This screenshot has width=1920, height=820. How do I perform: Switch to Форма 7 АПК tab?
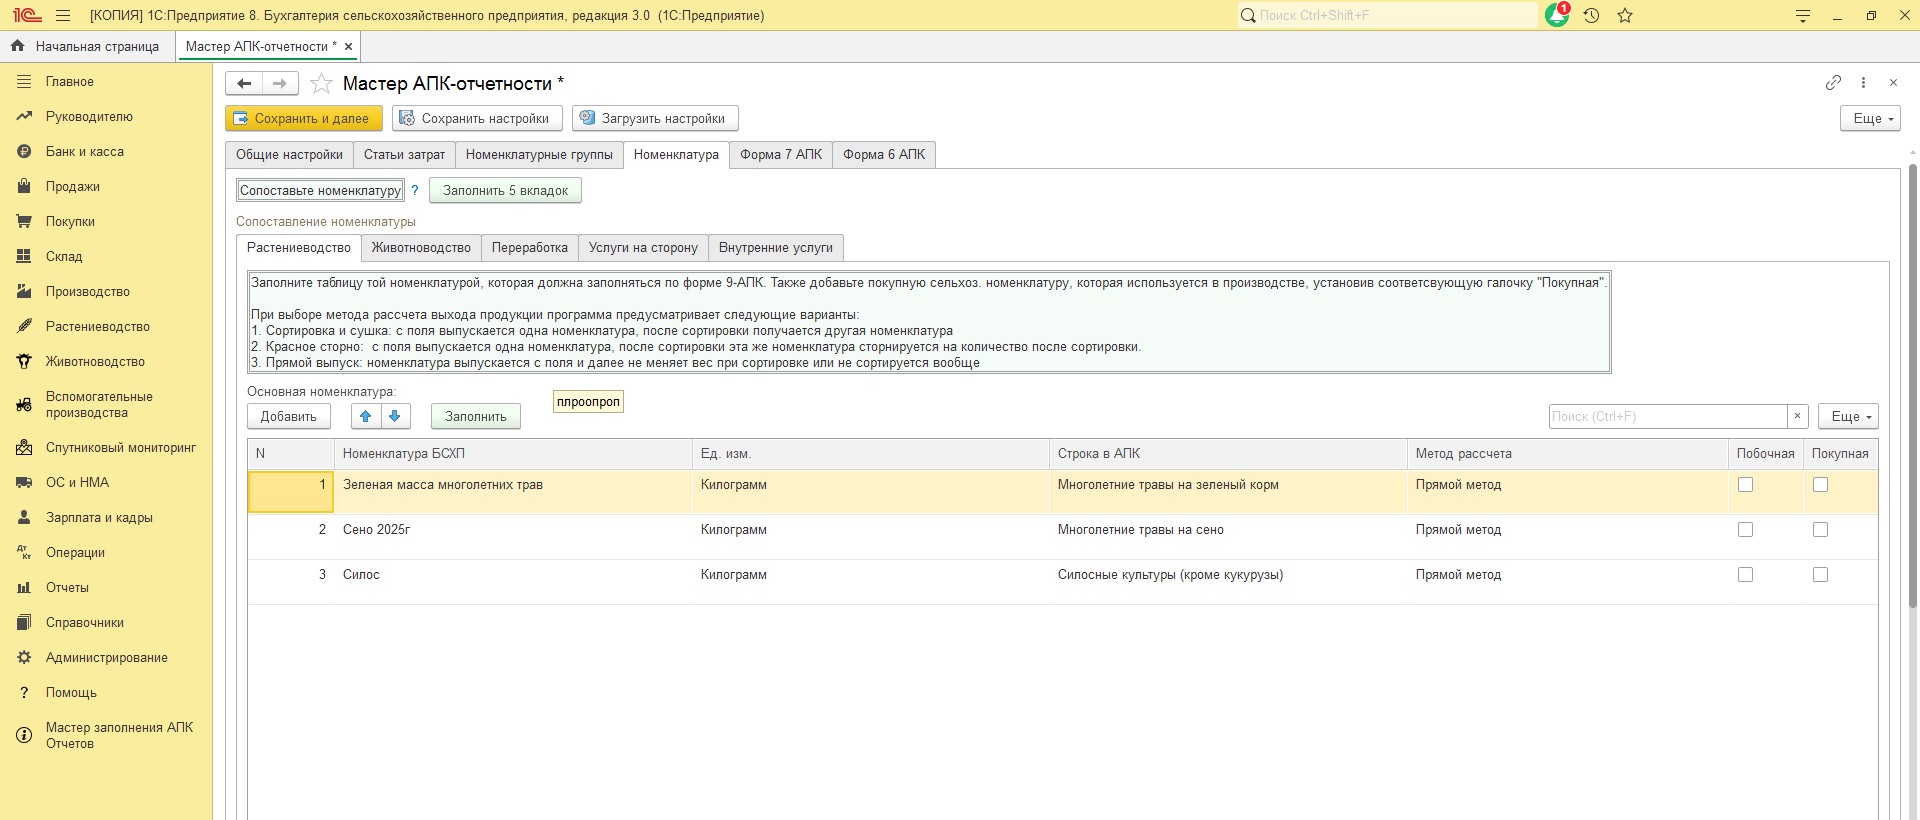tap(781, 155)
